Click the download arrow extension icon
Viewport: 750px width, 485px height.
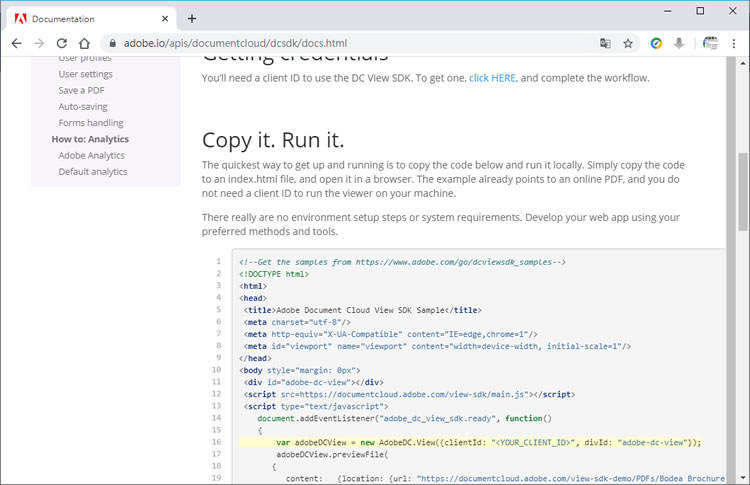[x=679, y=44]
